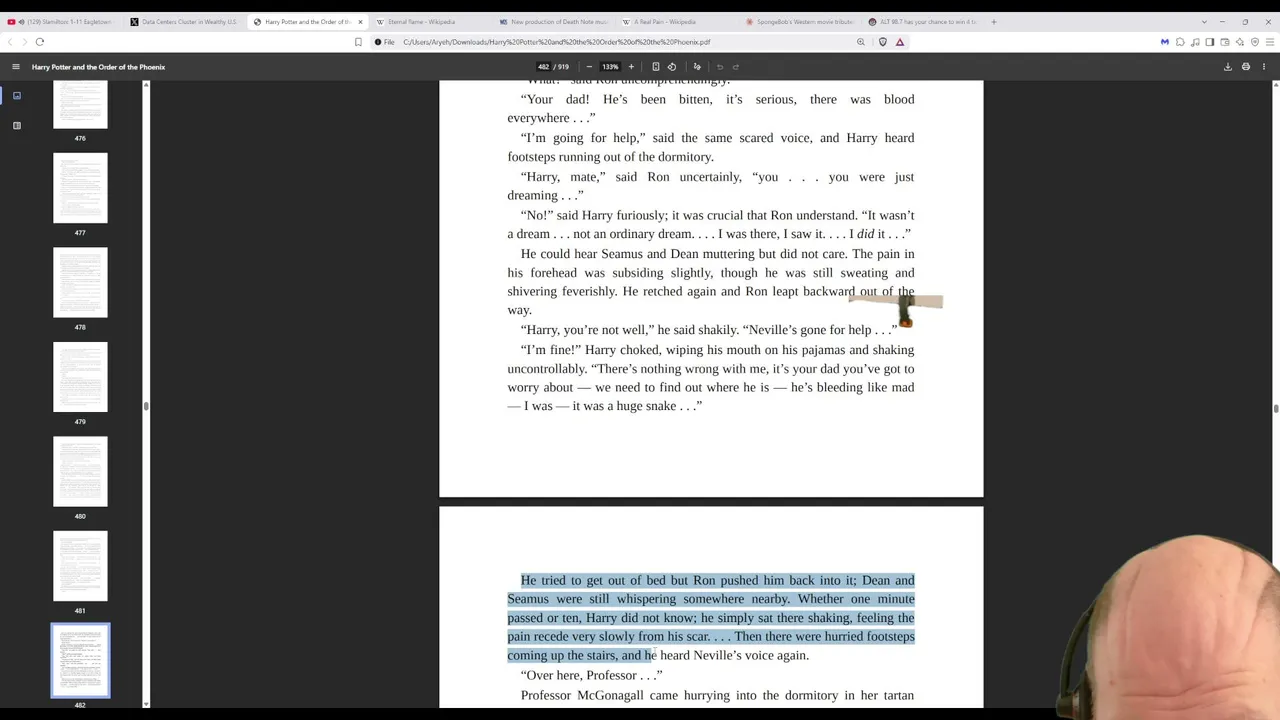The height and width of the screenshot is (720, 1280).
Task: Go forward in browser history
Action: coord(24,42)
